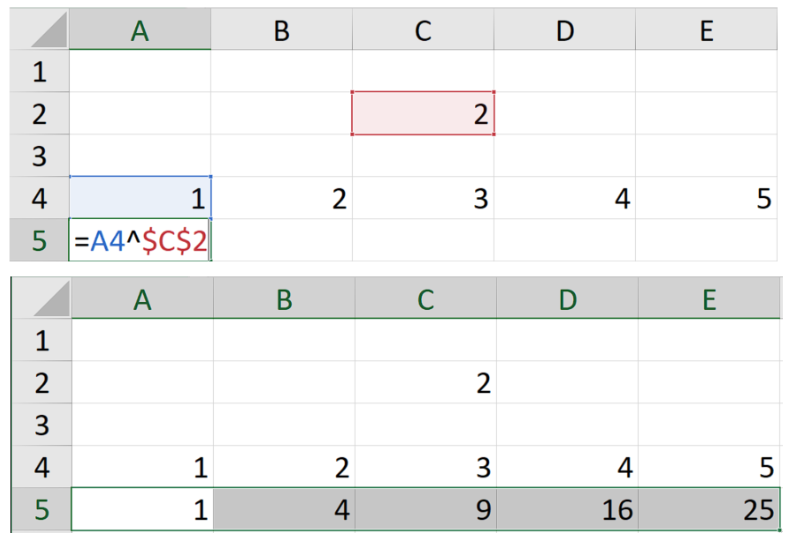Image resolution: width=787 pixels, height=538 pixels.
Task: Click cell A5 with value 1 in bottom sheet
Action: (x=143, y=509)
